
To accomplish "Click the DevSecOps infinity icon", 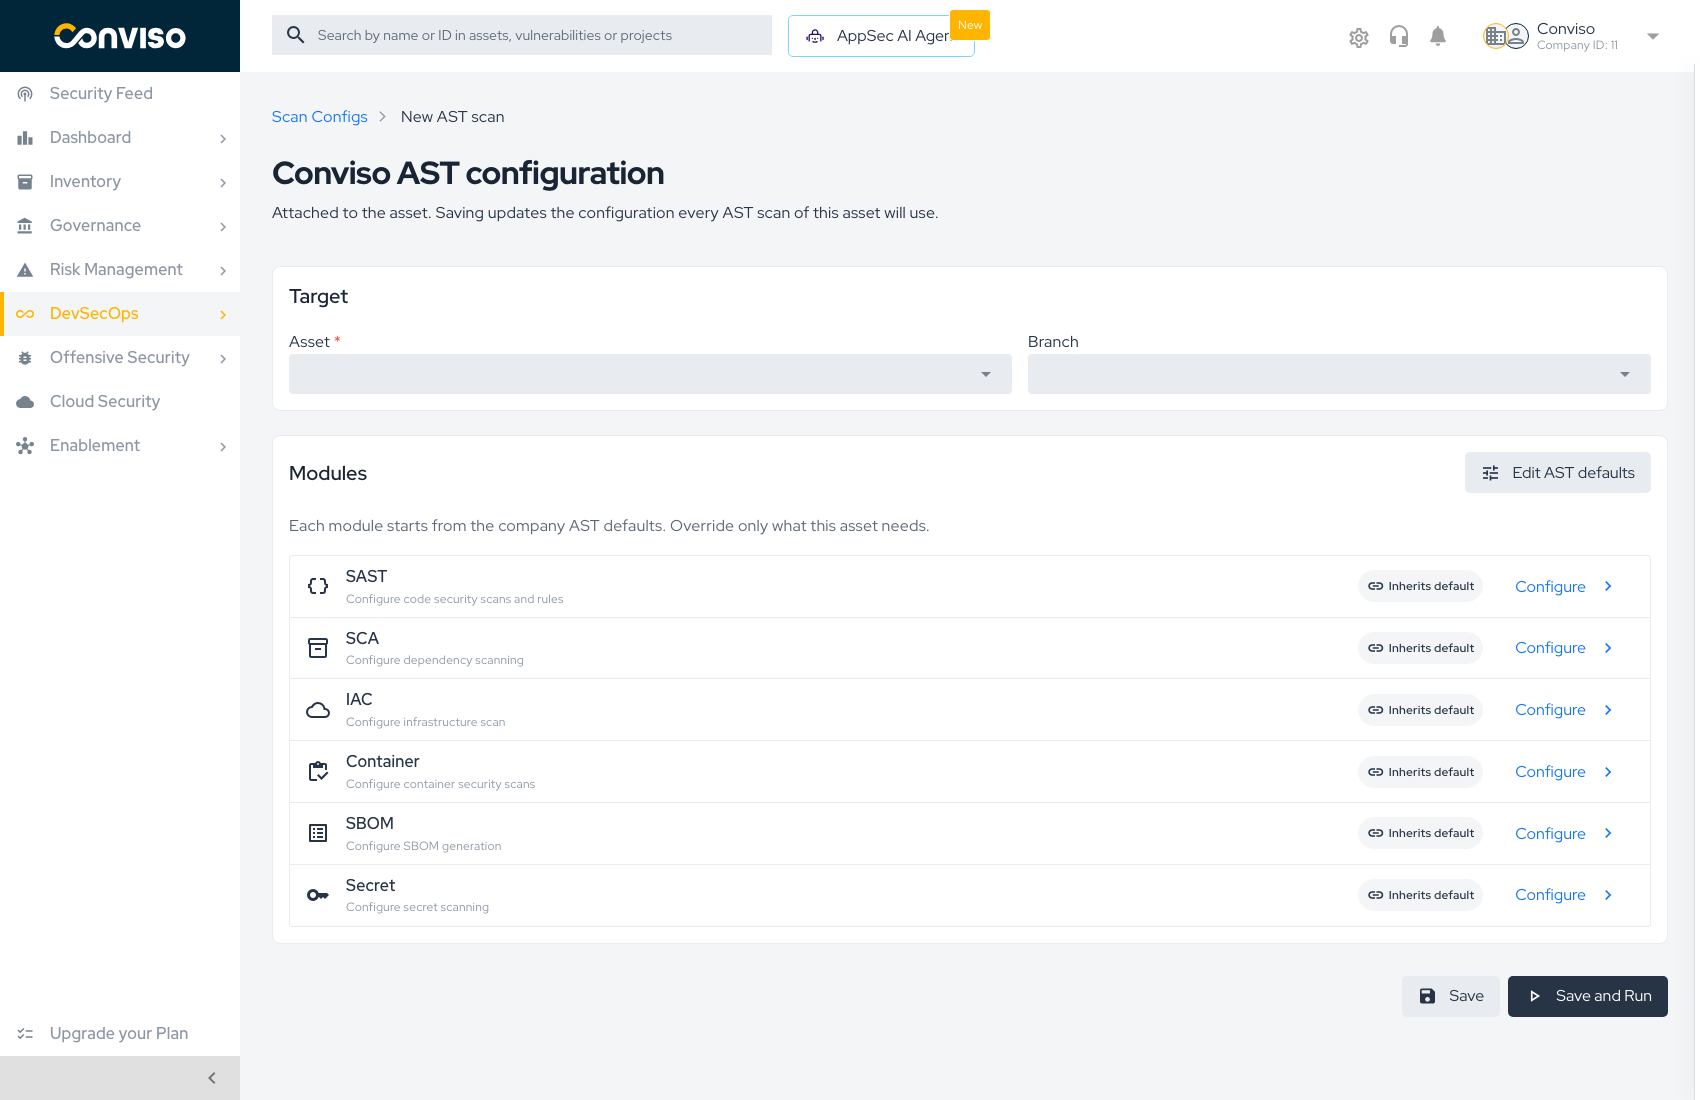I will tap(25, 313).
